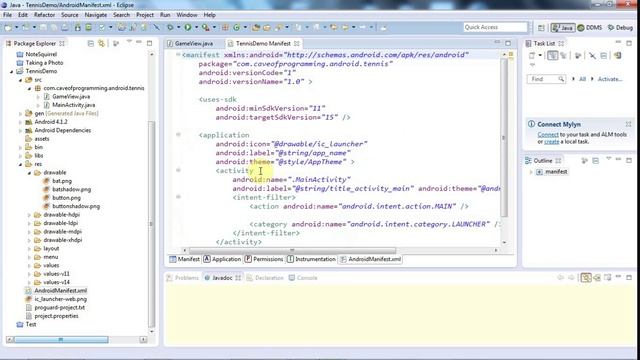Open the Android Virtual Device Manager icon

[x=88, y=27]
